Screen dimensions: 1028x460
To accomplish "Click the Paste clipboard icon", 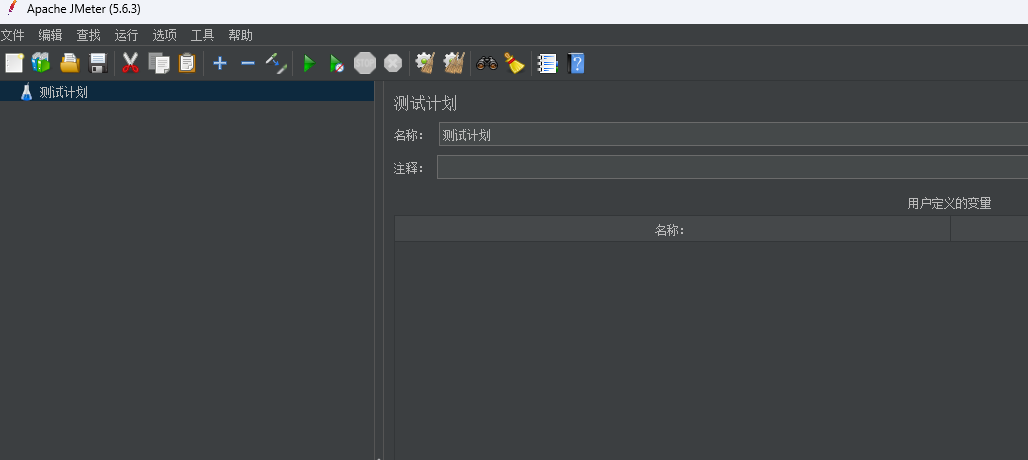I will [187, 64].
